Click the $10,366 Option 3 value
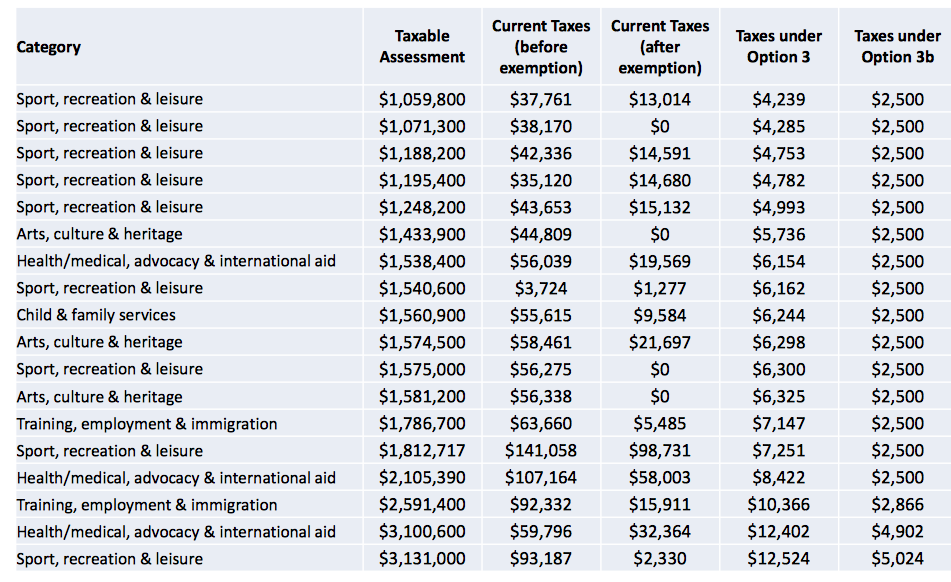 [x=779, y=505]
